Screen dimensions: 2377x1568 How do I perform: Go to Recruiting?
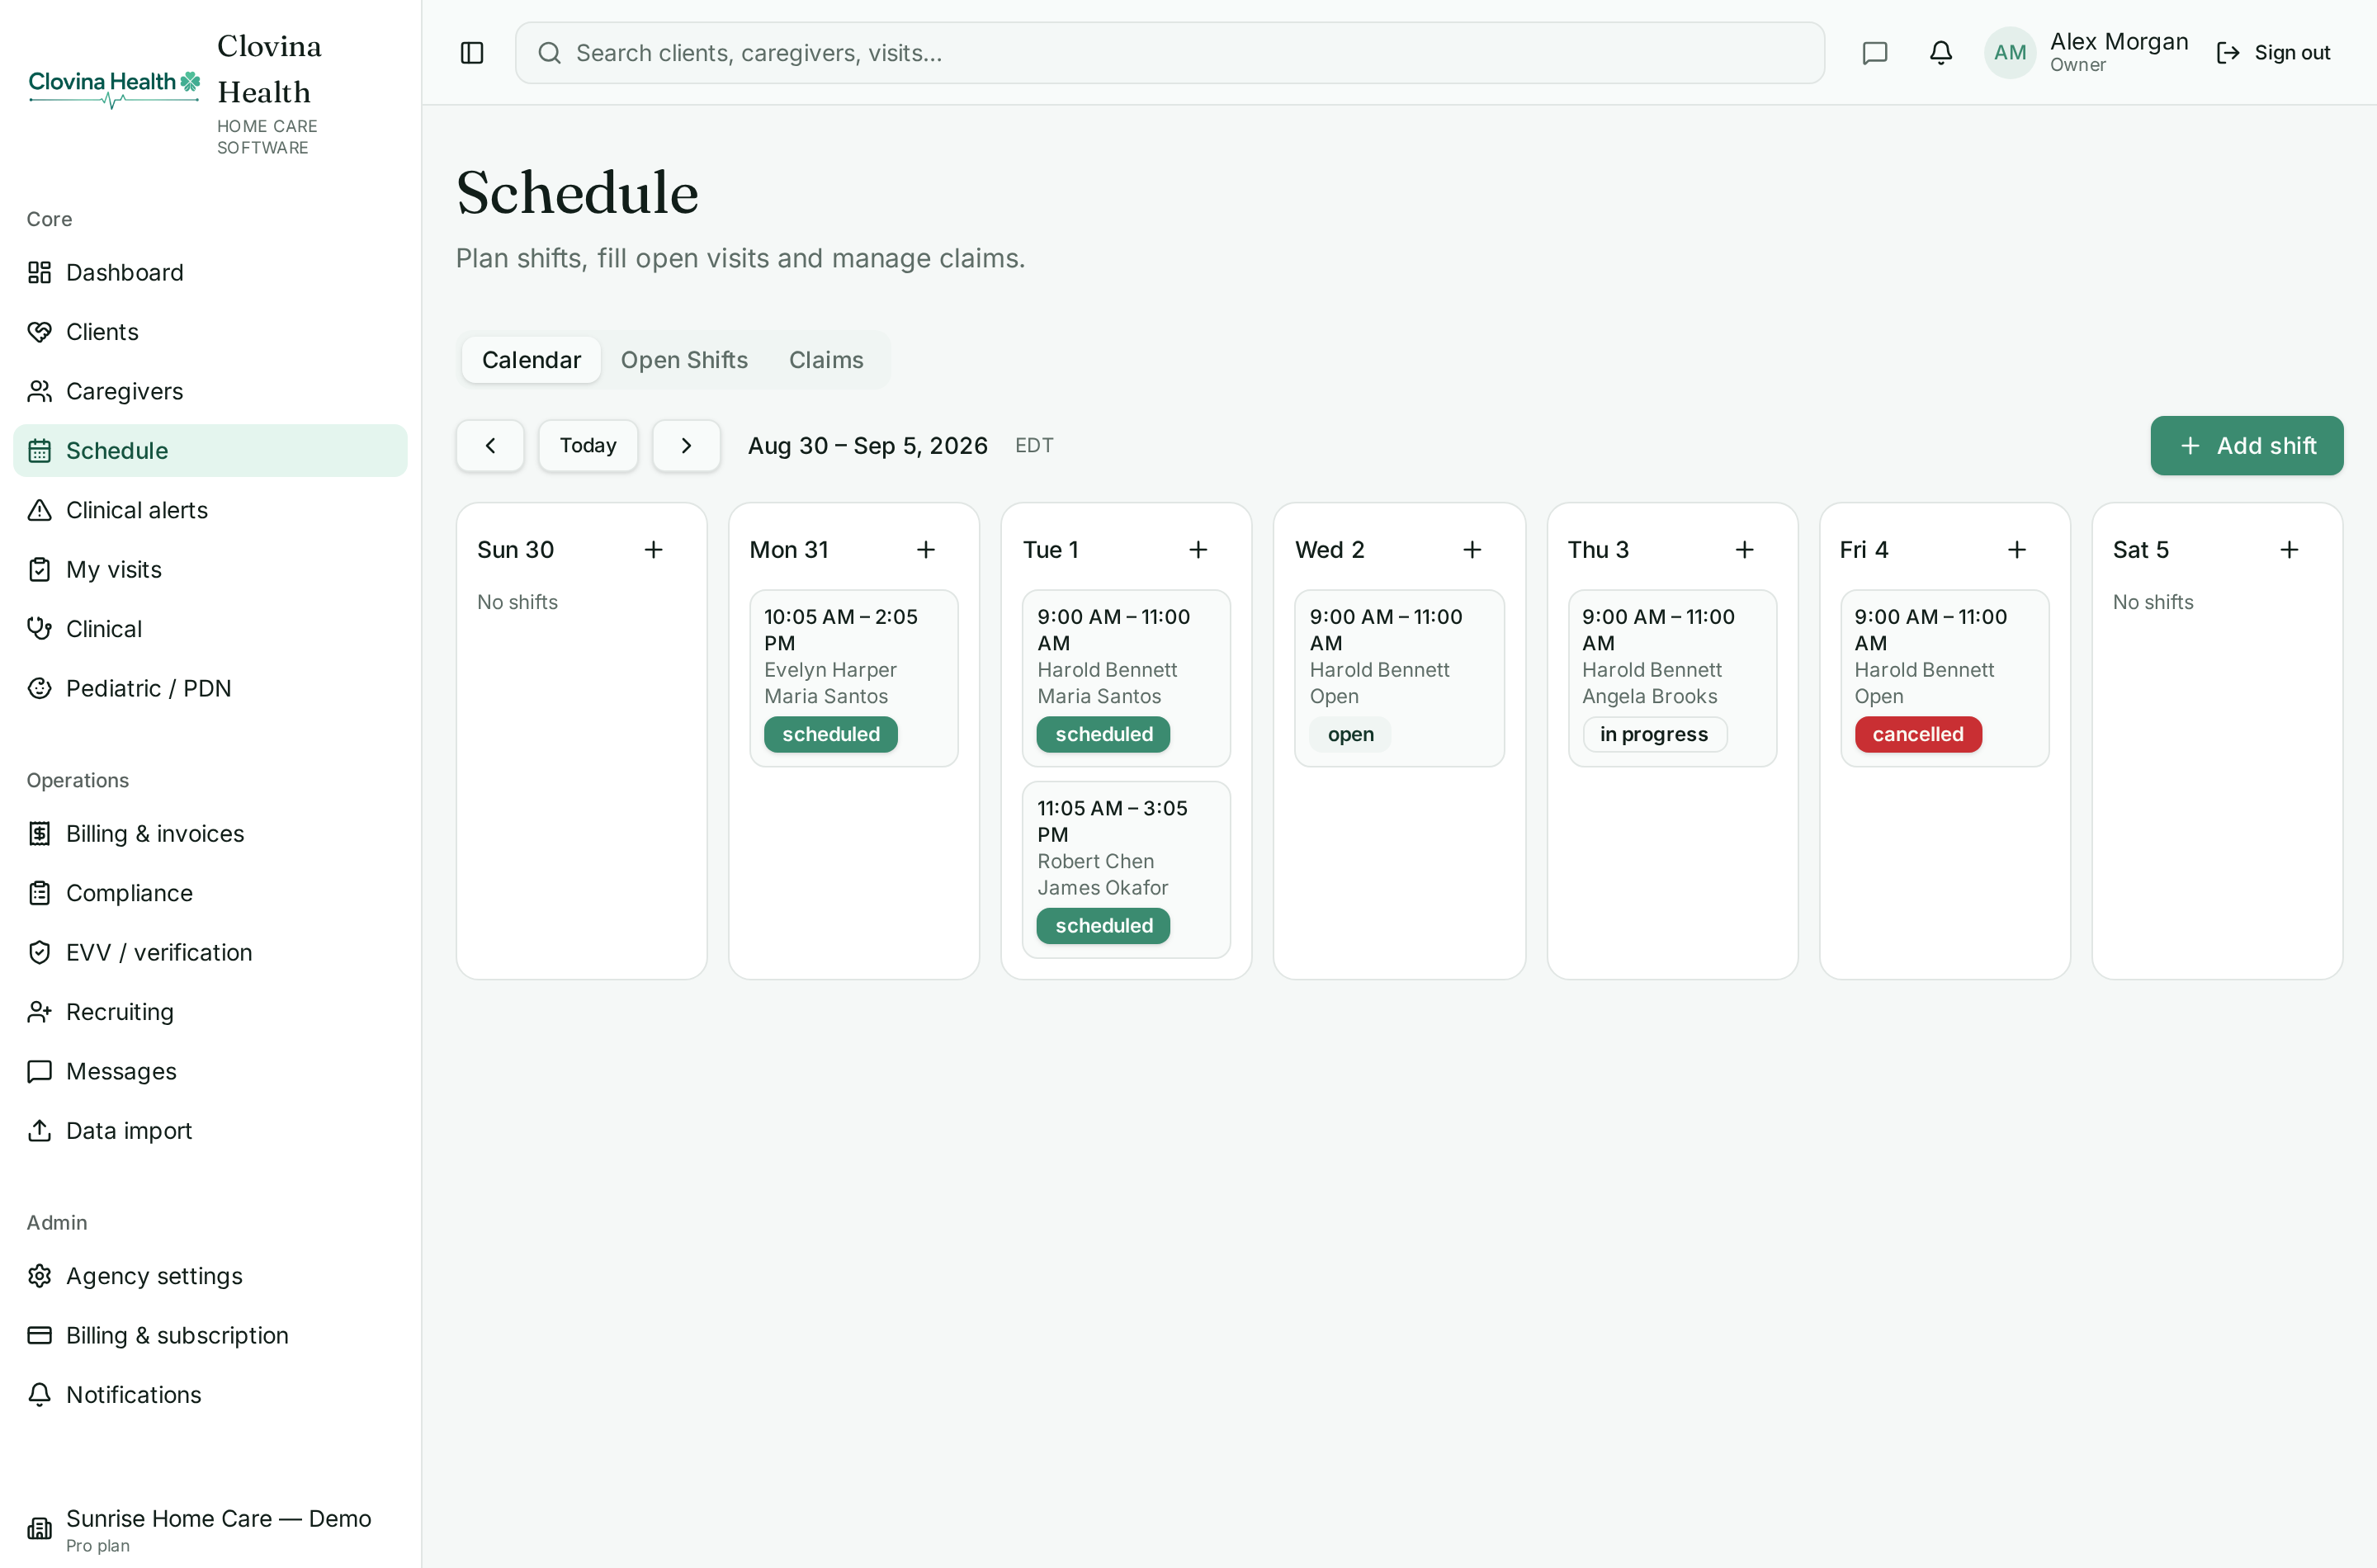pos(210,1012)
